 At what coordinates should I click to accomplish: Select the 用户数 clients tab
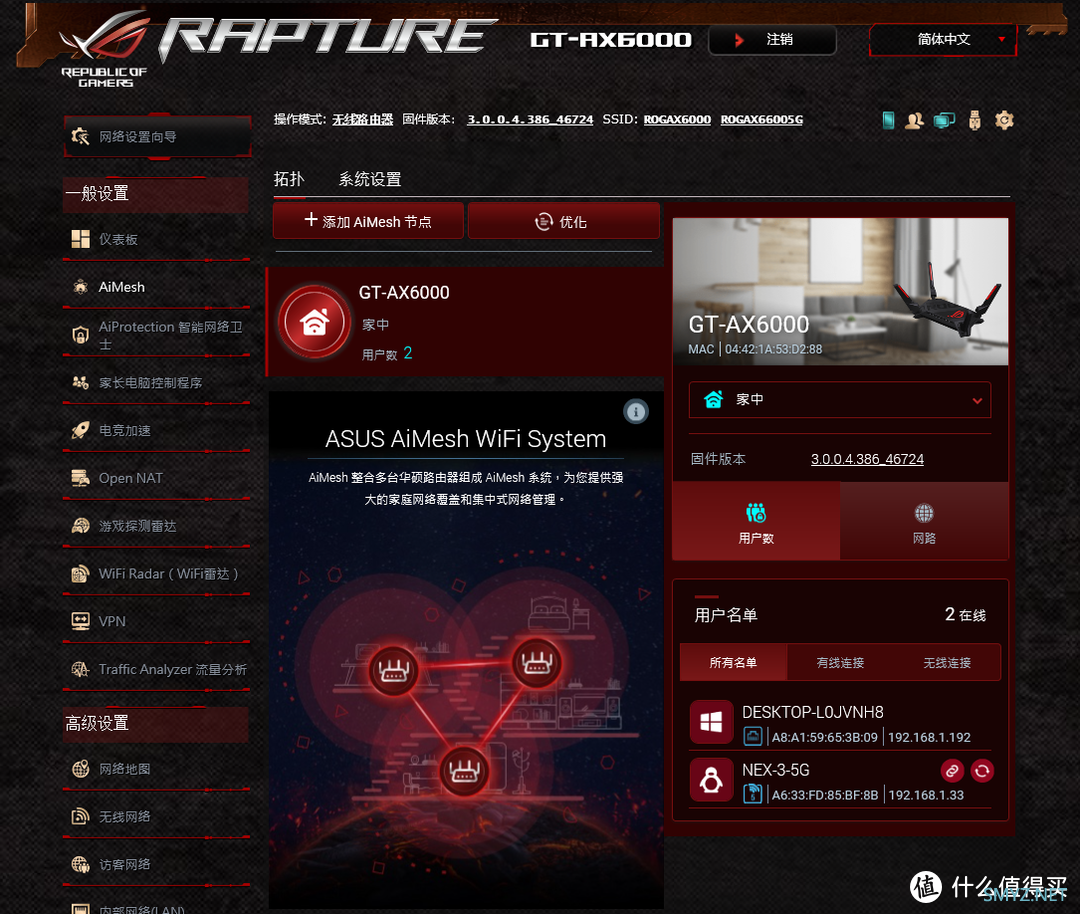(x=756, y=521)
